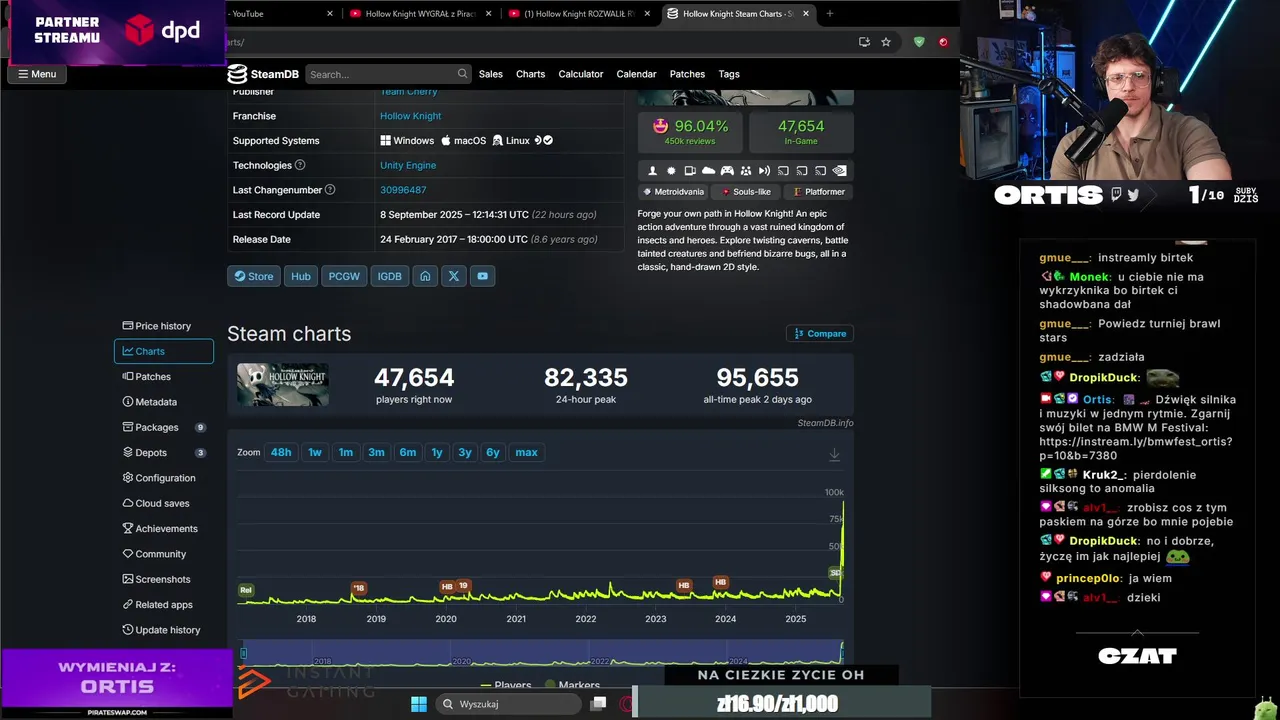Click the GeForce Now NVIDIA icon
This screenshot has height=720, width=1280.
[x=840, y=171]
